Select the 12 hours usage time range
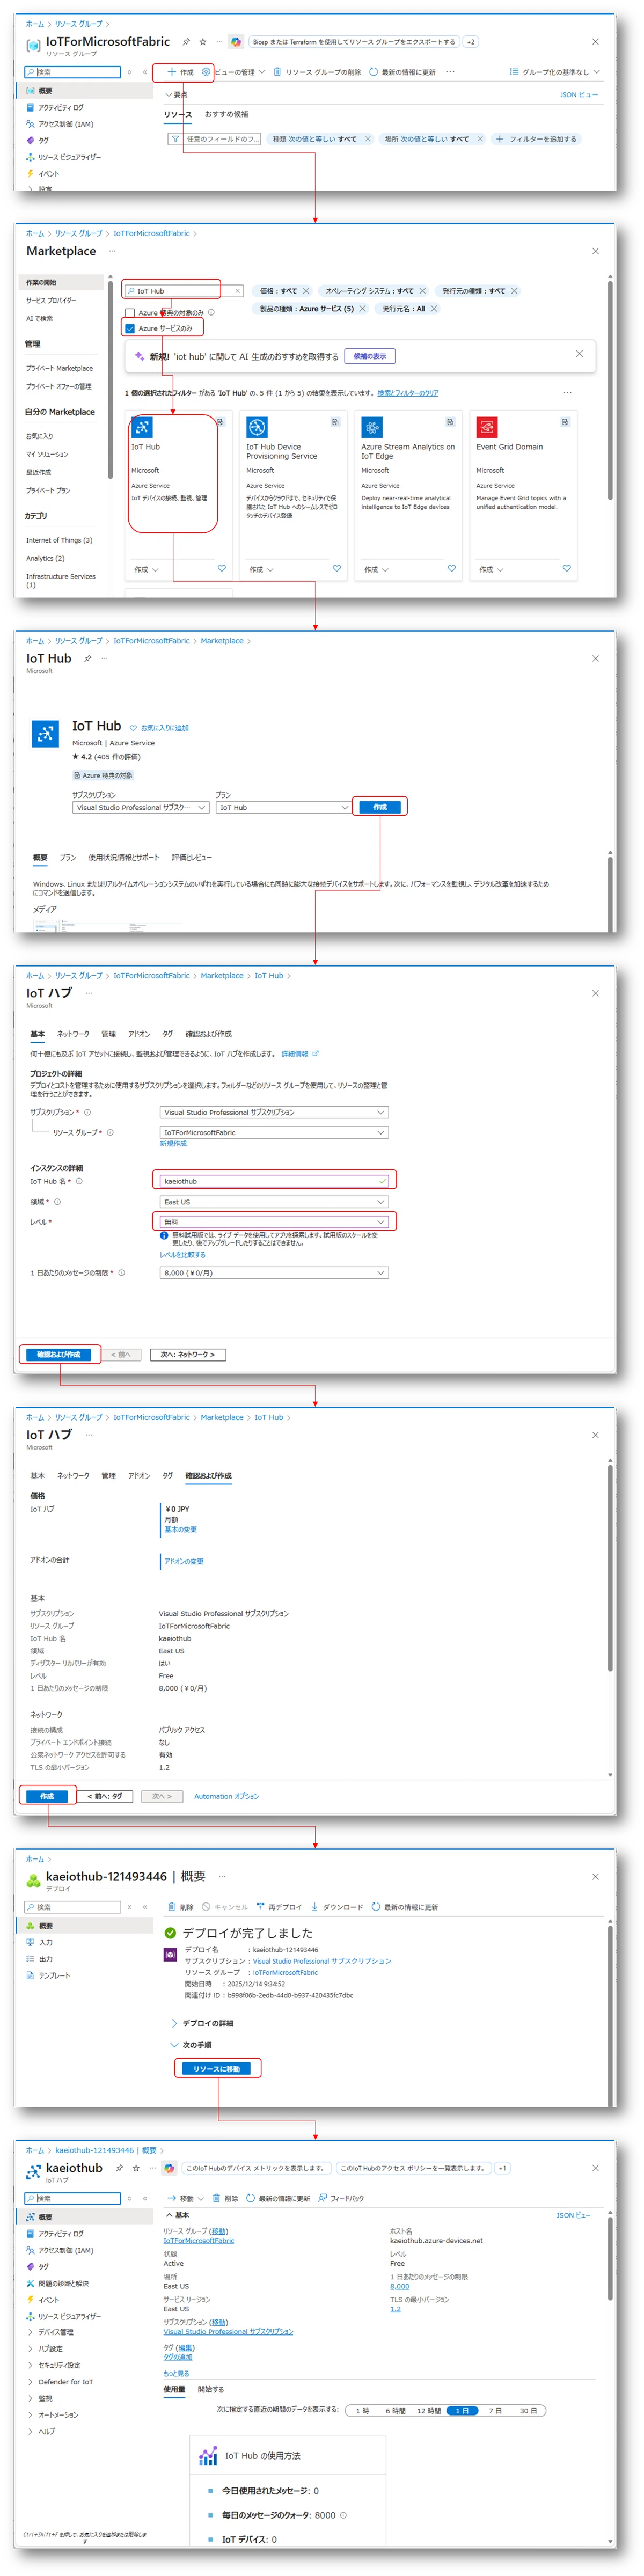The height and width of the screenshot is (2576, 644). click(x=429, y=2410)
